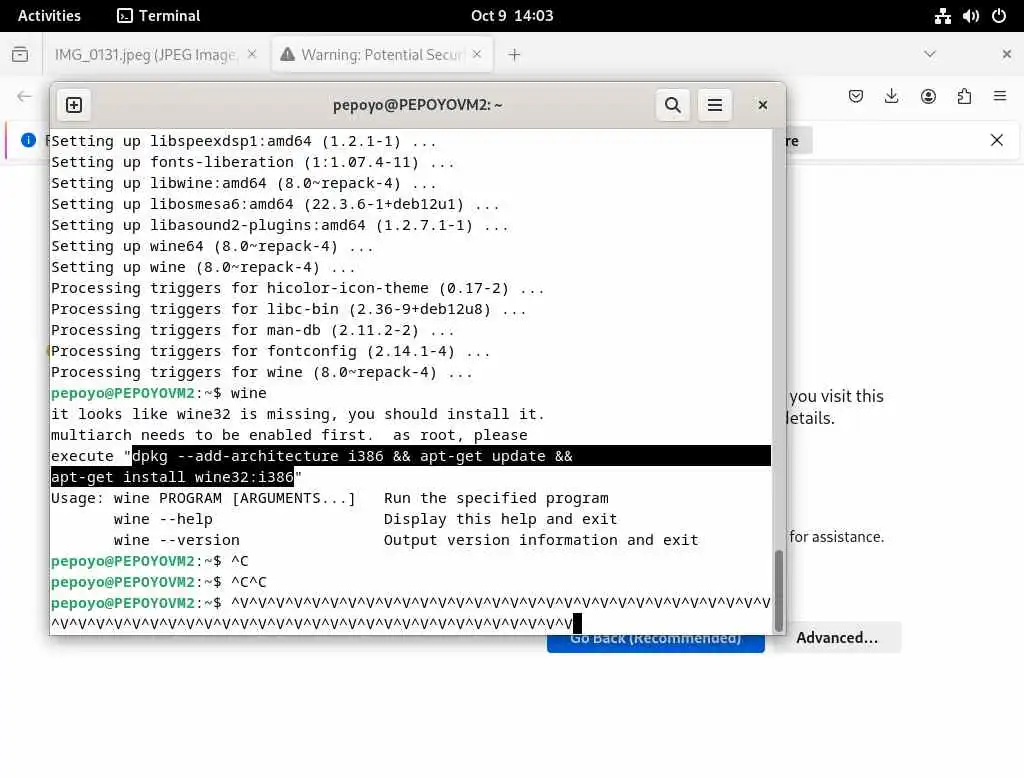
Task: Click 'Setting up fonts-liberation' line
Action: point(253,162)
